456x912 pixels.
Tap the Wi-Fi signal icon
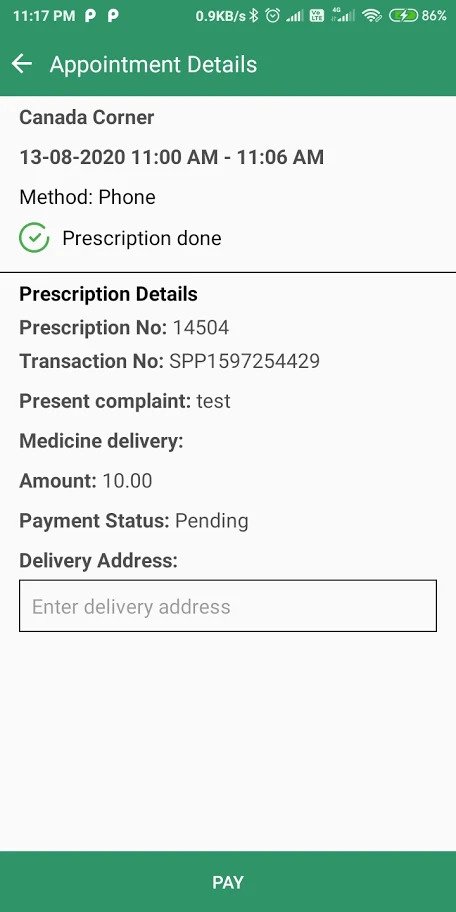tap(371, 16)
